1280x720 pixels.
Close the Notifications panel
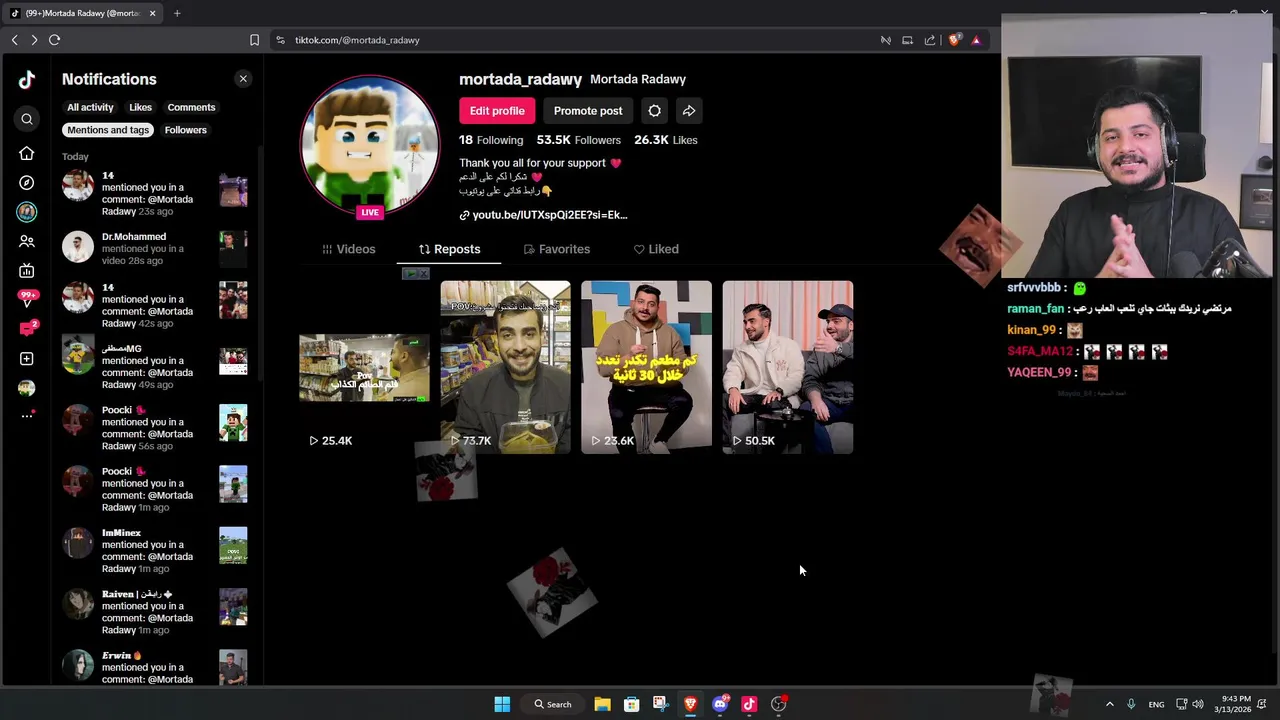pos(243,79)
